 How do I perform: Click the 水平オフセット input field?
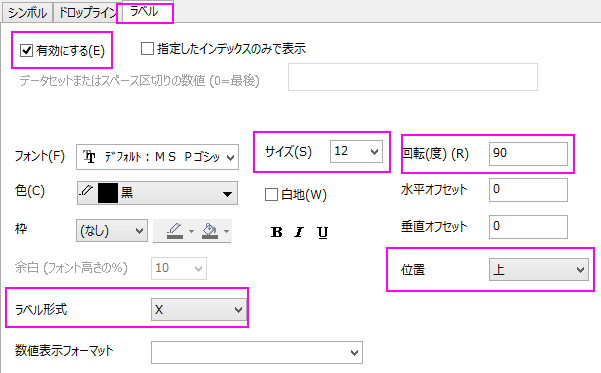pyautogui.click(x=528, y=190)
